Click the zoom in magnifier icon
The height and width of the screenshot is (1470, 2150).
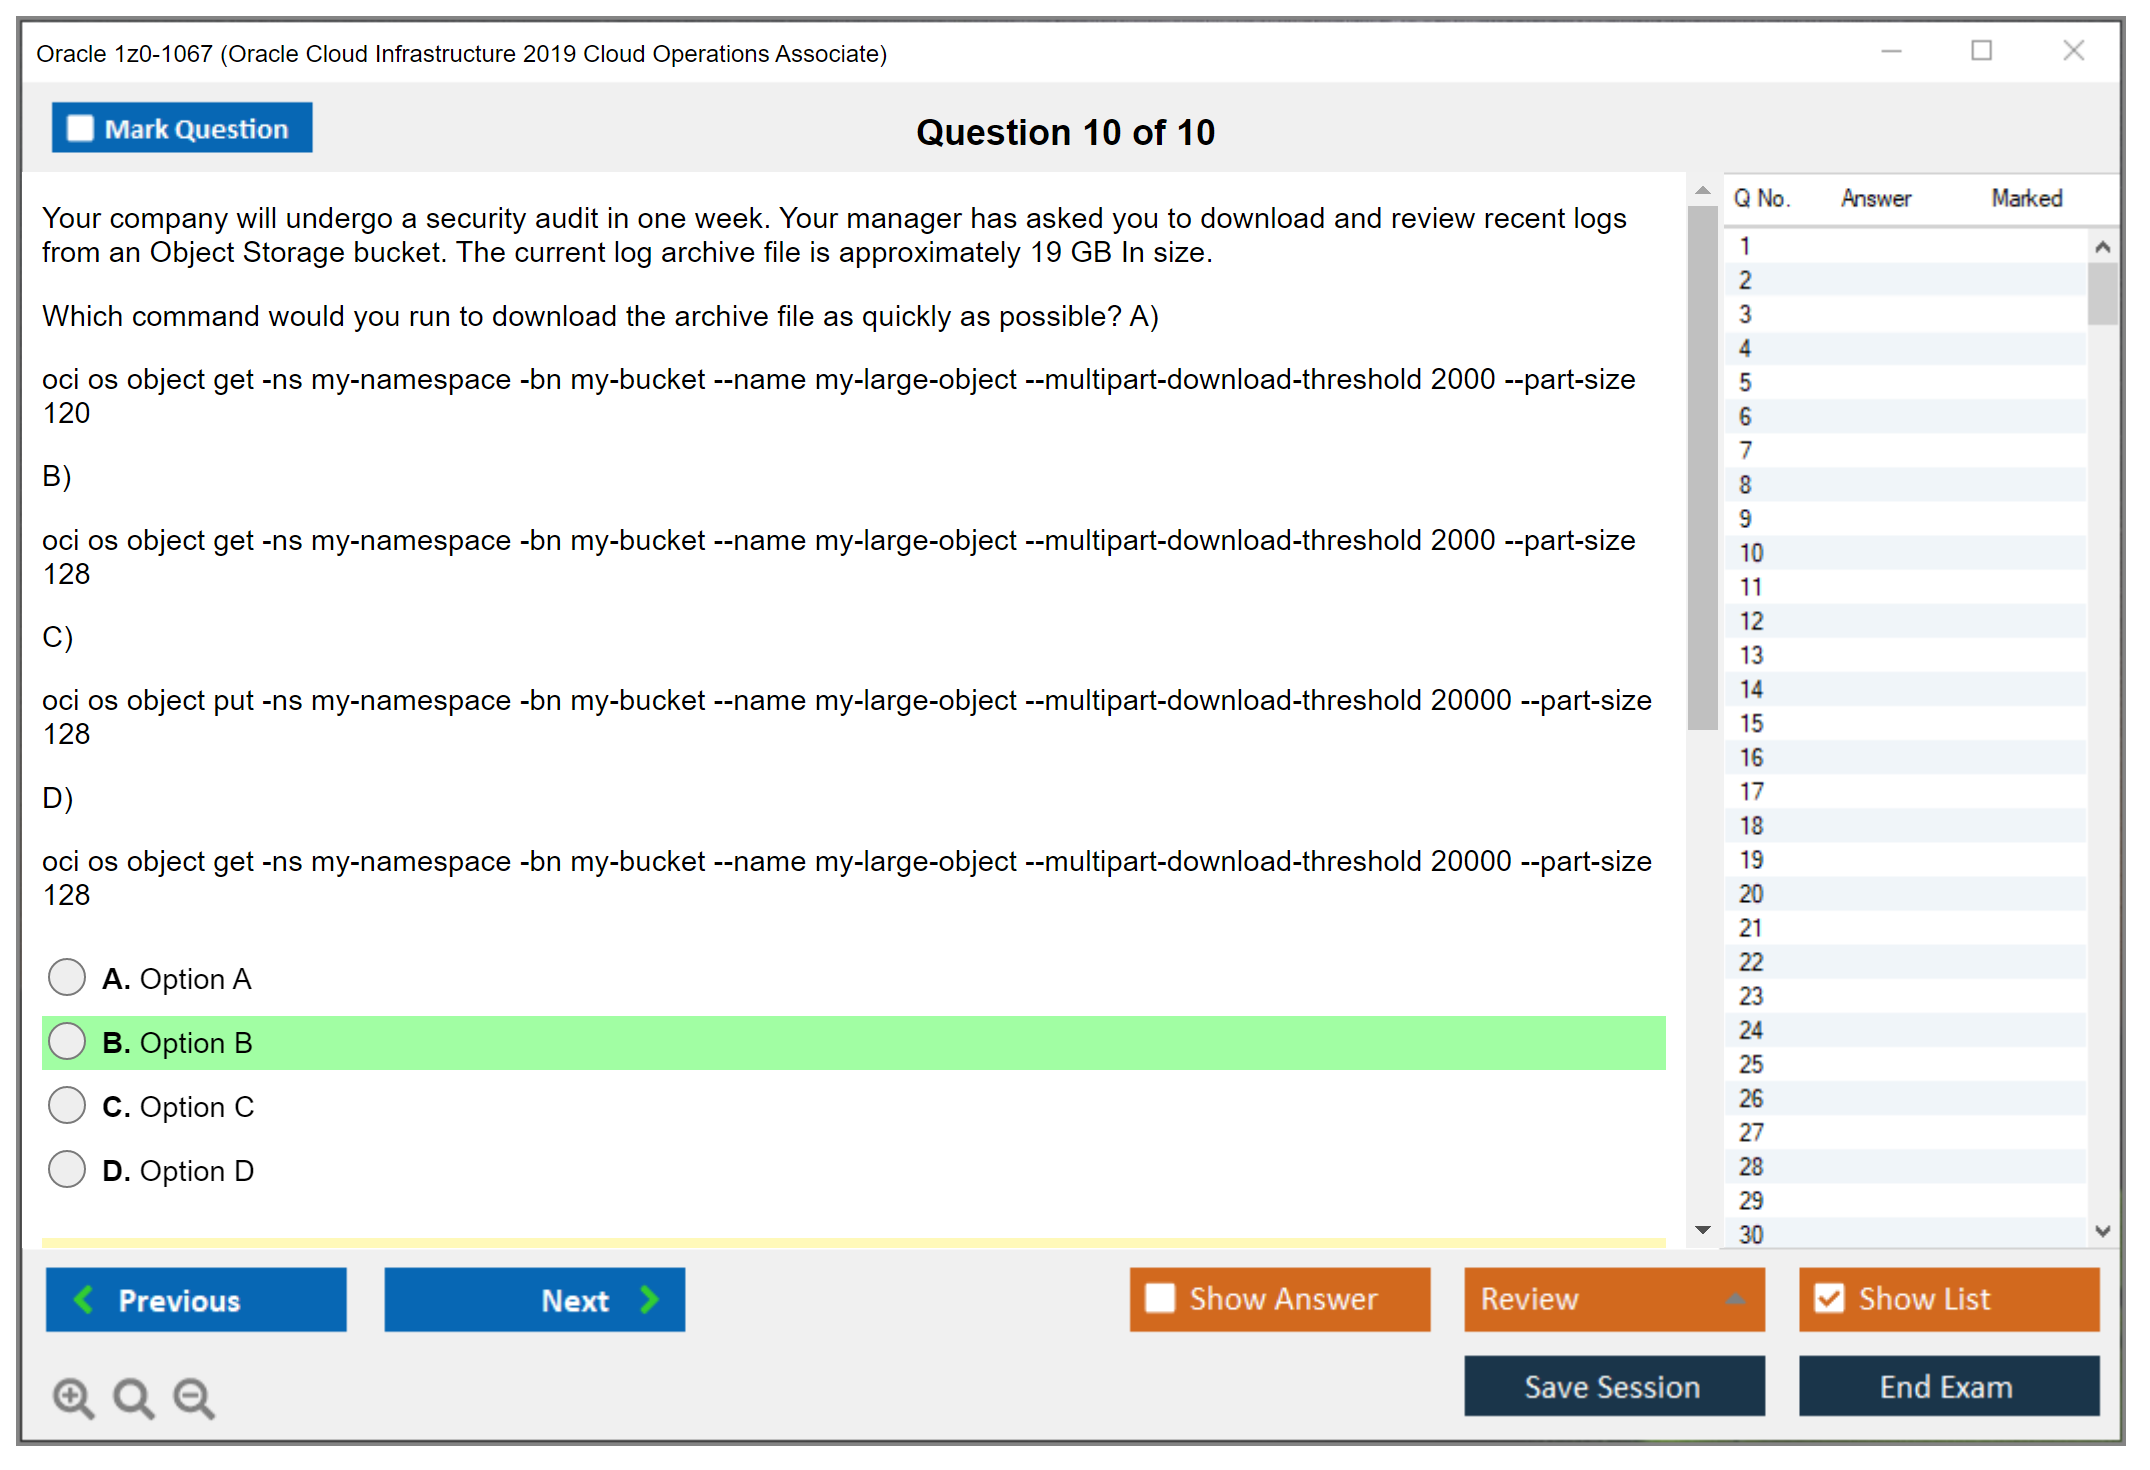click(72, 1397)
